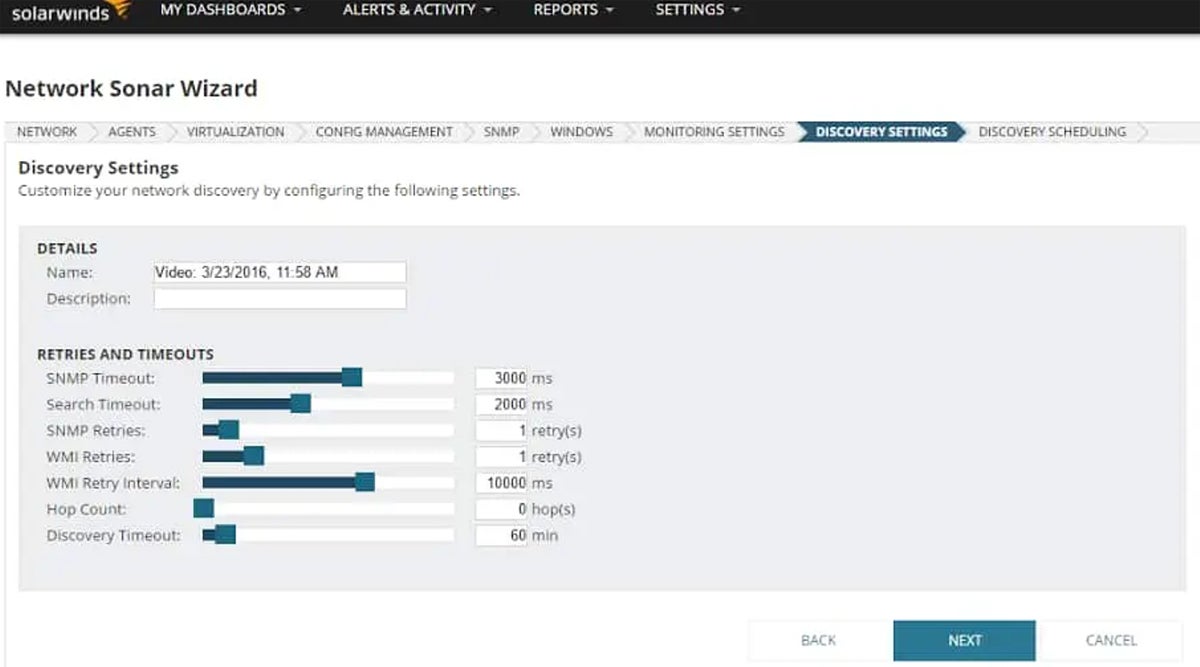Click the NEXT button
Viewport: 1200px width, 667px height.
[x=963, y=640]
